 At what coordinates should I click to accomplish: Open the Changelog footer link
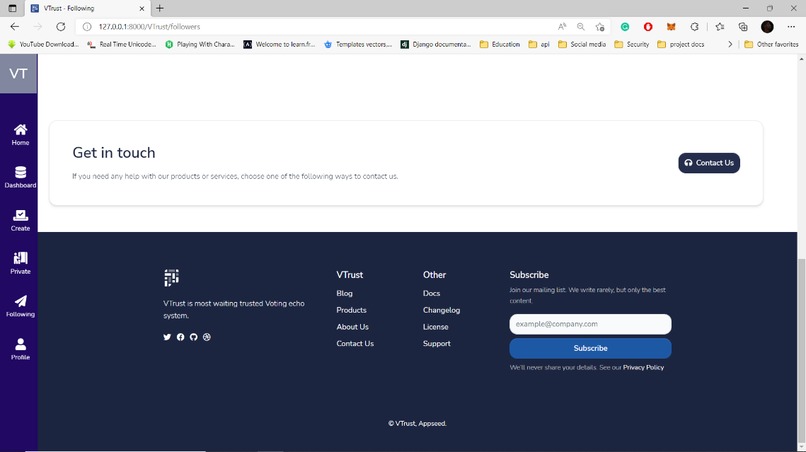tap(441, 310)
